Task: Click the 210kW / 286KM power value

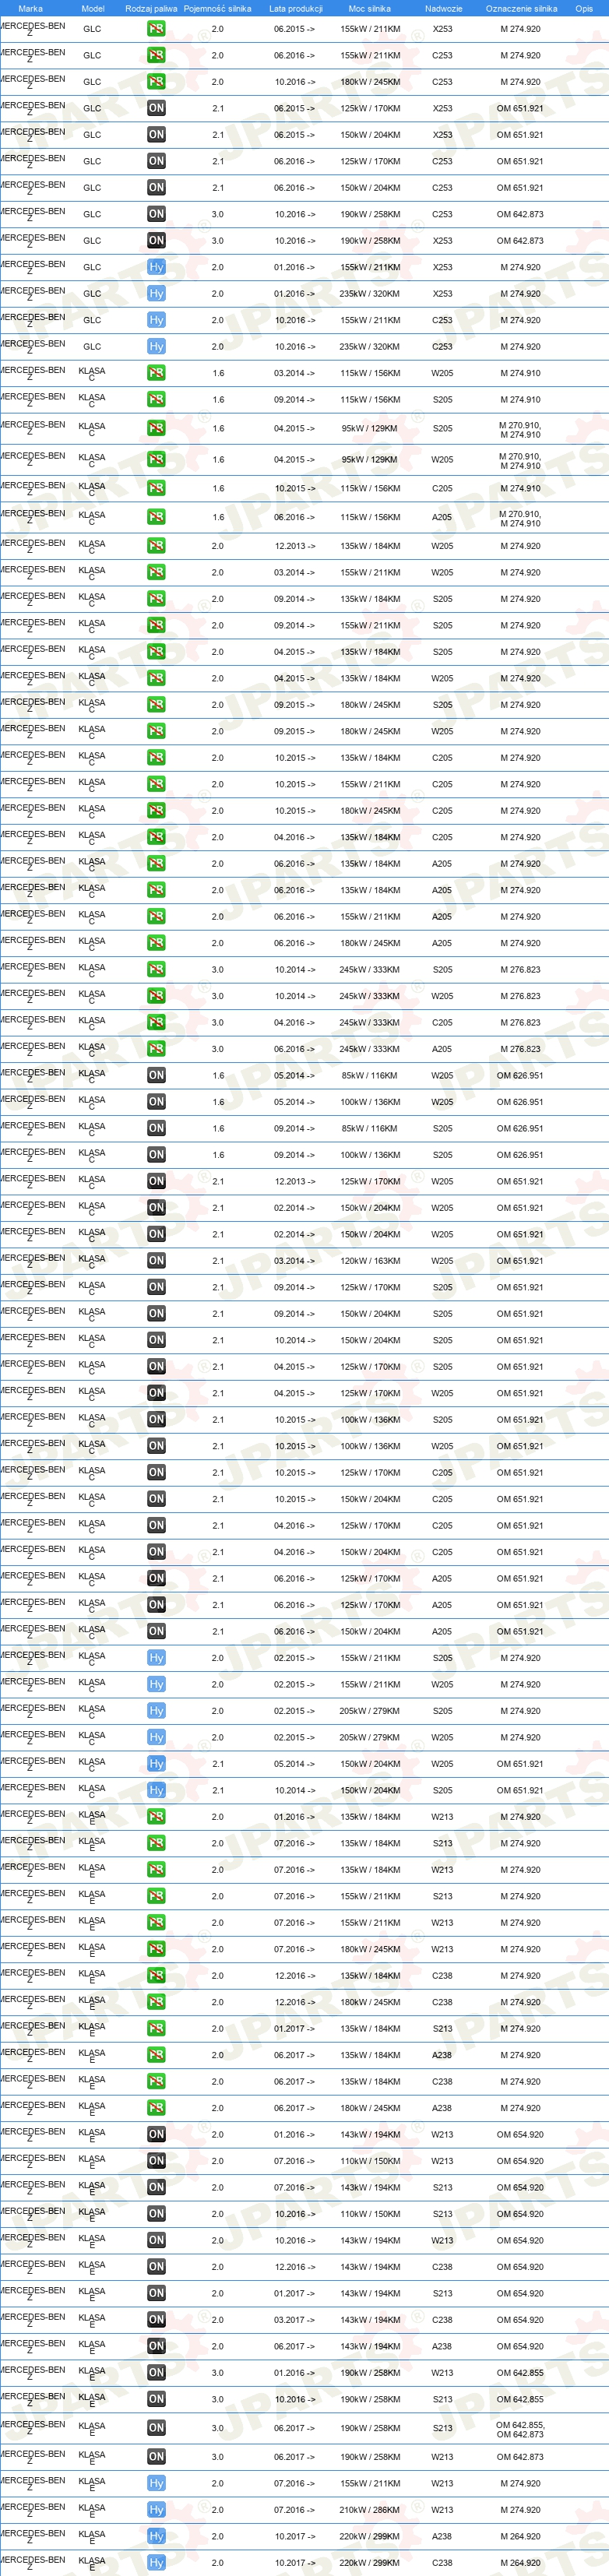Action: [x=370, y=2510]
